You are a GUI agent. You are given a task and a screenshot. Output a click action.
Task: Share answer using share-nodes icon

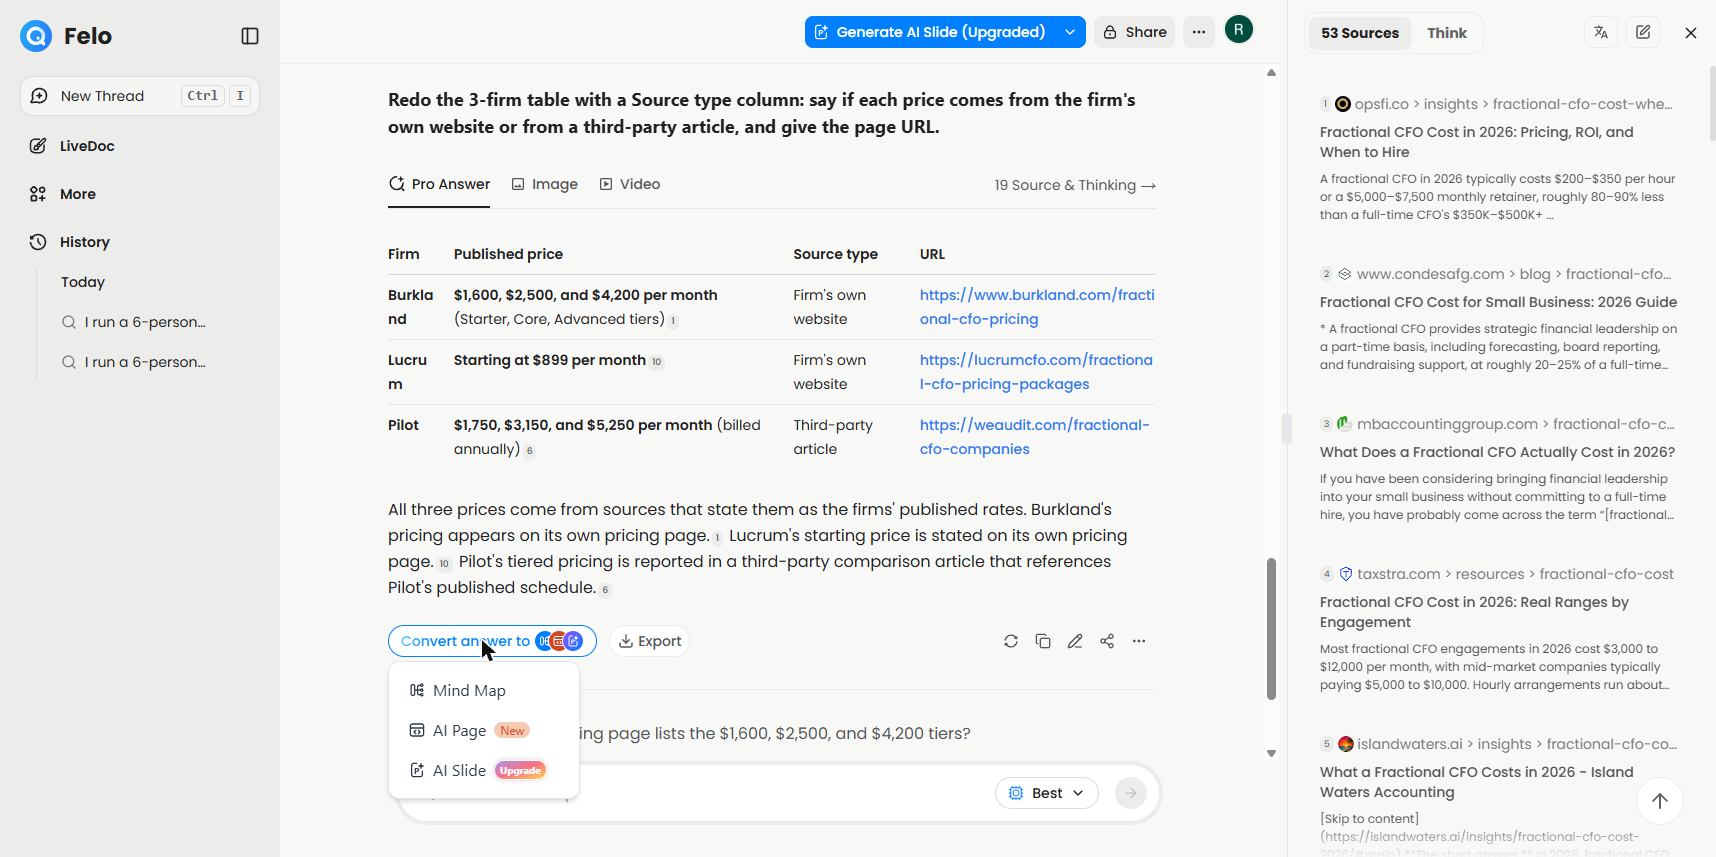(x=1107, y=641)
